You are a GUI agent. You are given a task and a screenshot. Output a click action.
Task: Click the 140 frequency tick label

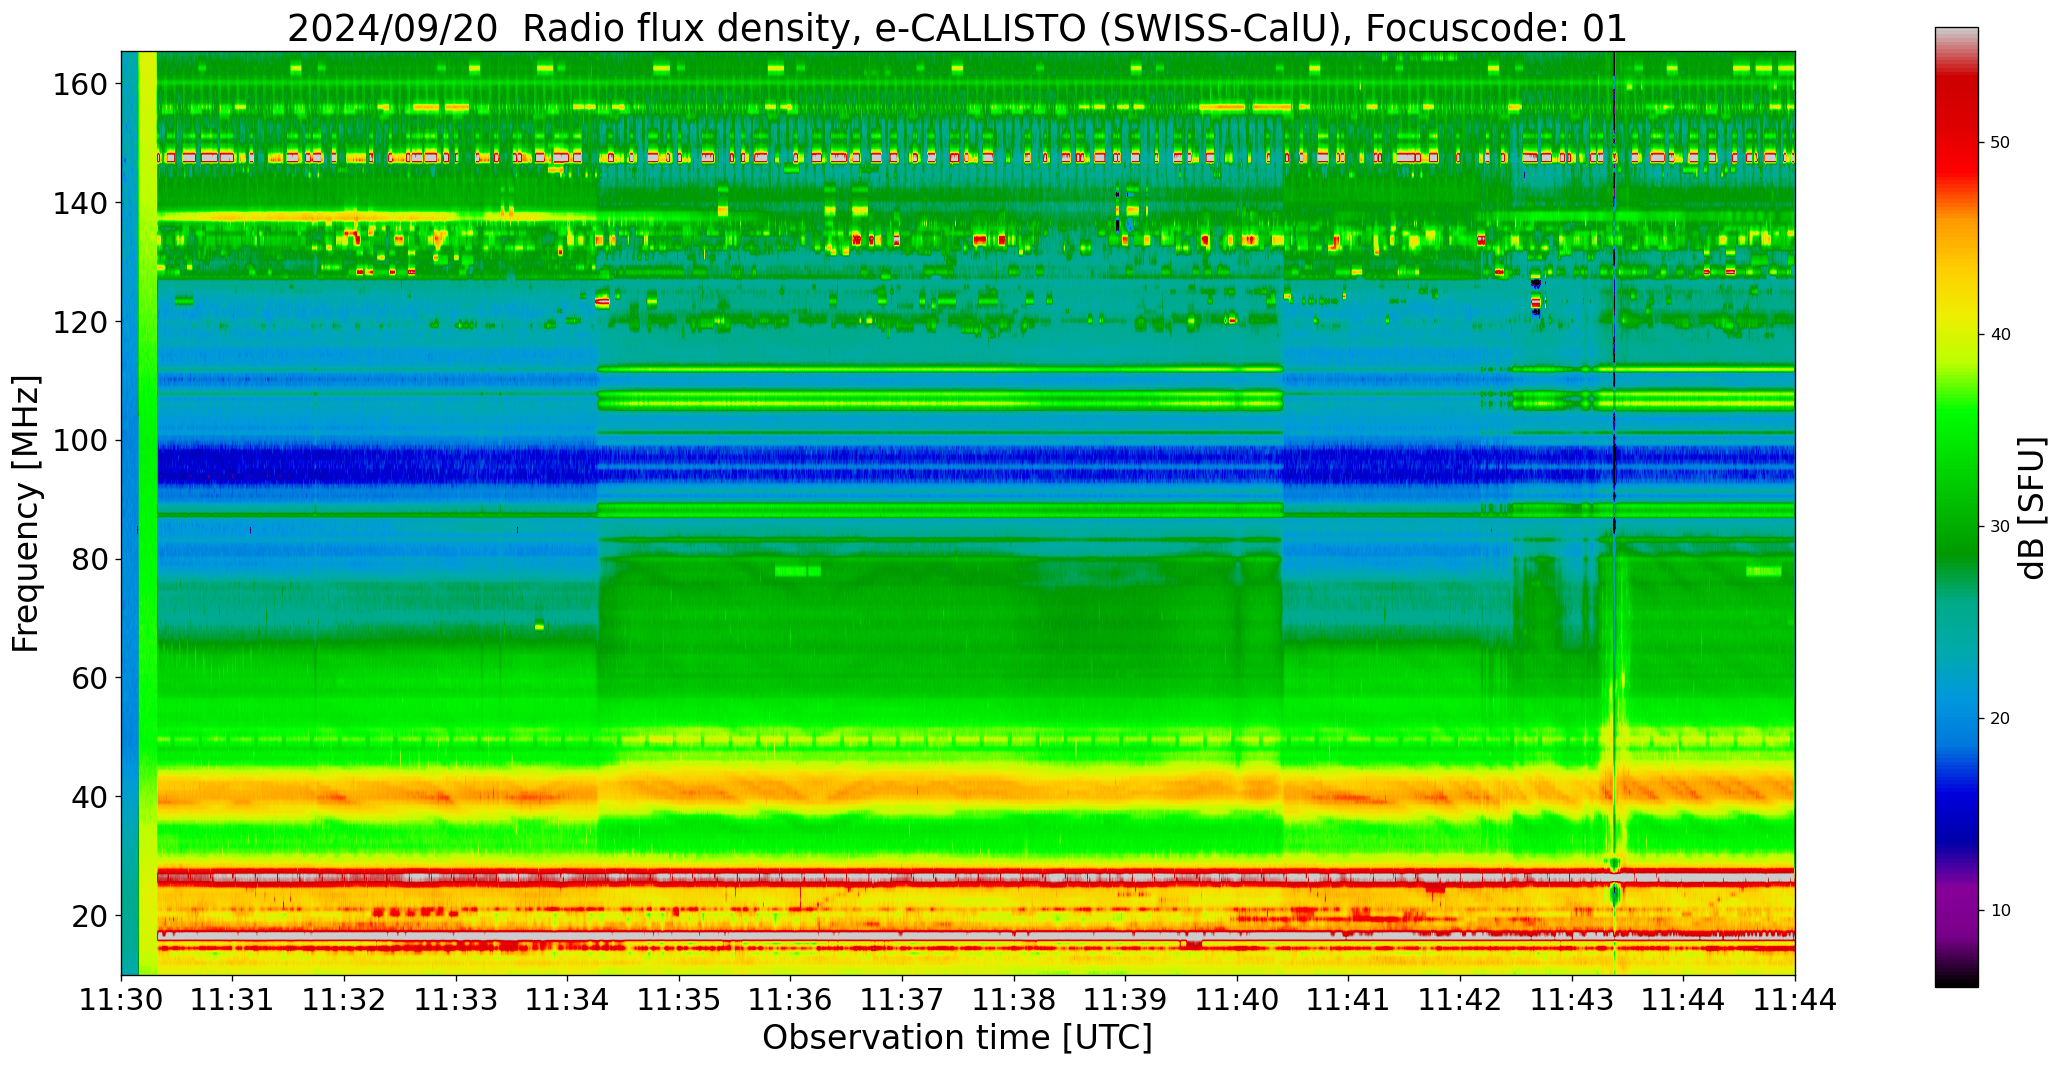tap(79, 203)
